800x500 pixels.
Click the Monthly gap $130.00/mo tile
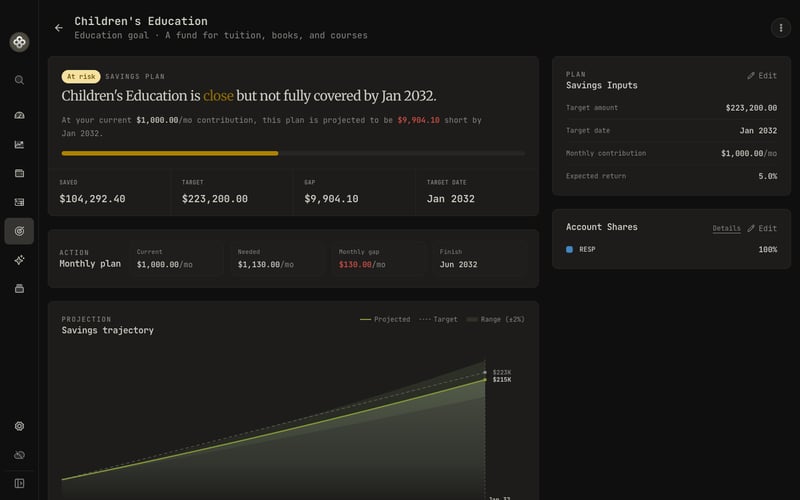pyautogui.click(x=379, y=259)
